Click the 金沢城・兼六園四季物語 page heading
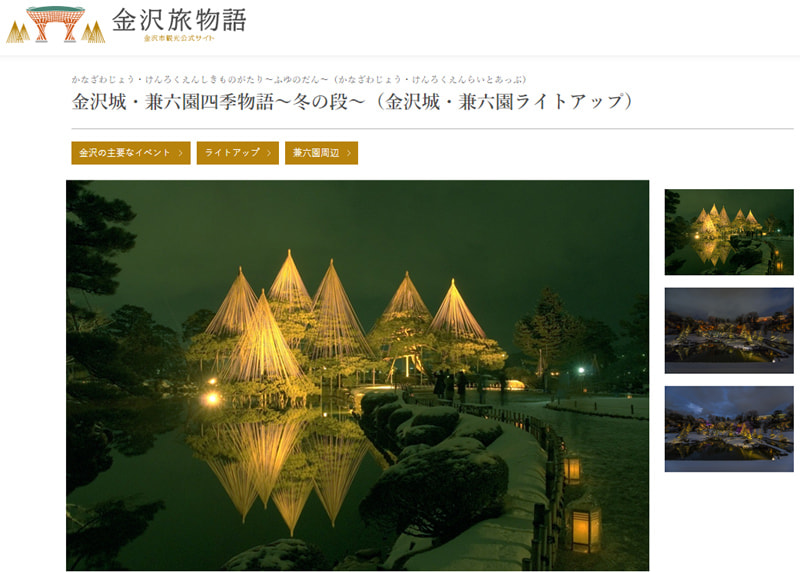Image resolution: width=800 pixels, height=572 pixels. [353, 102]
